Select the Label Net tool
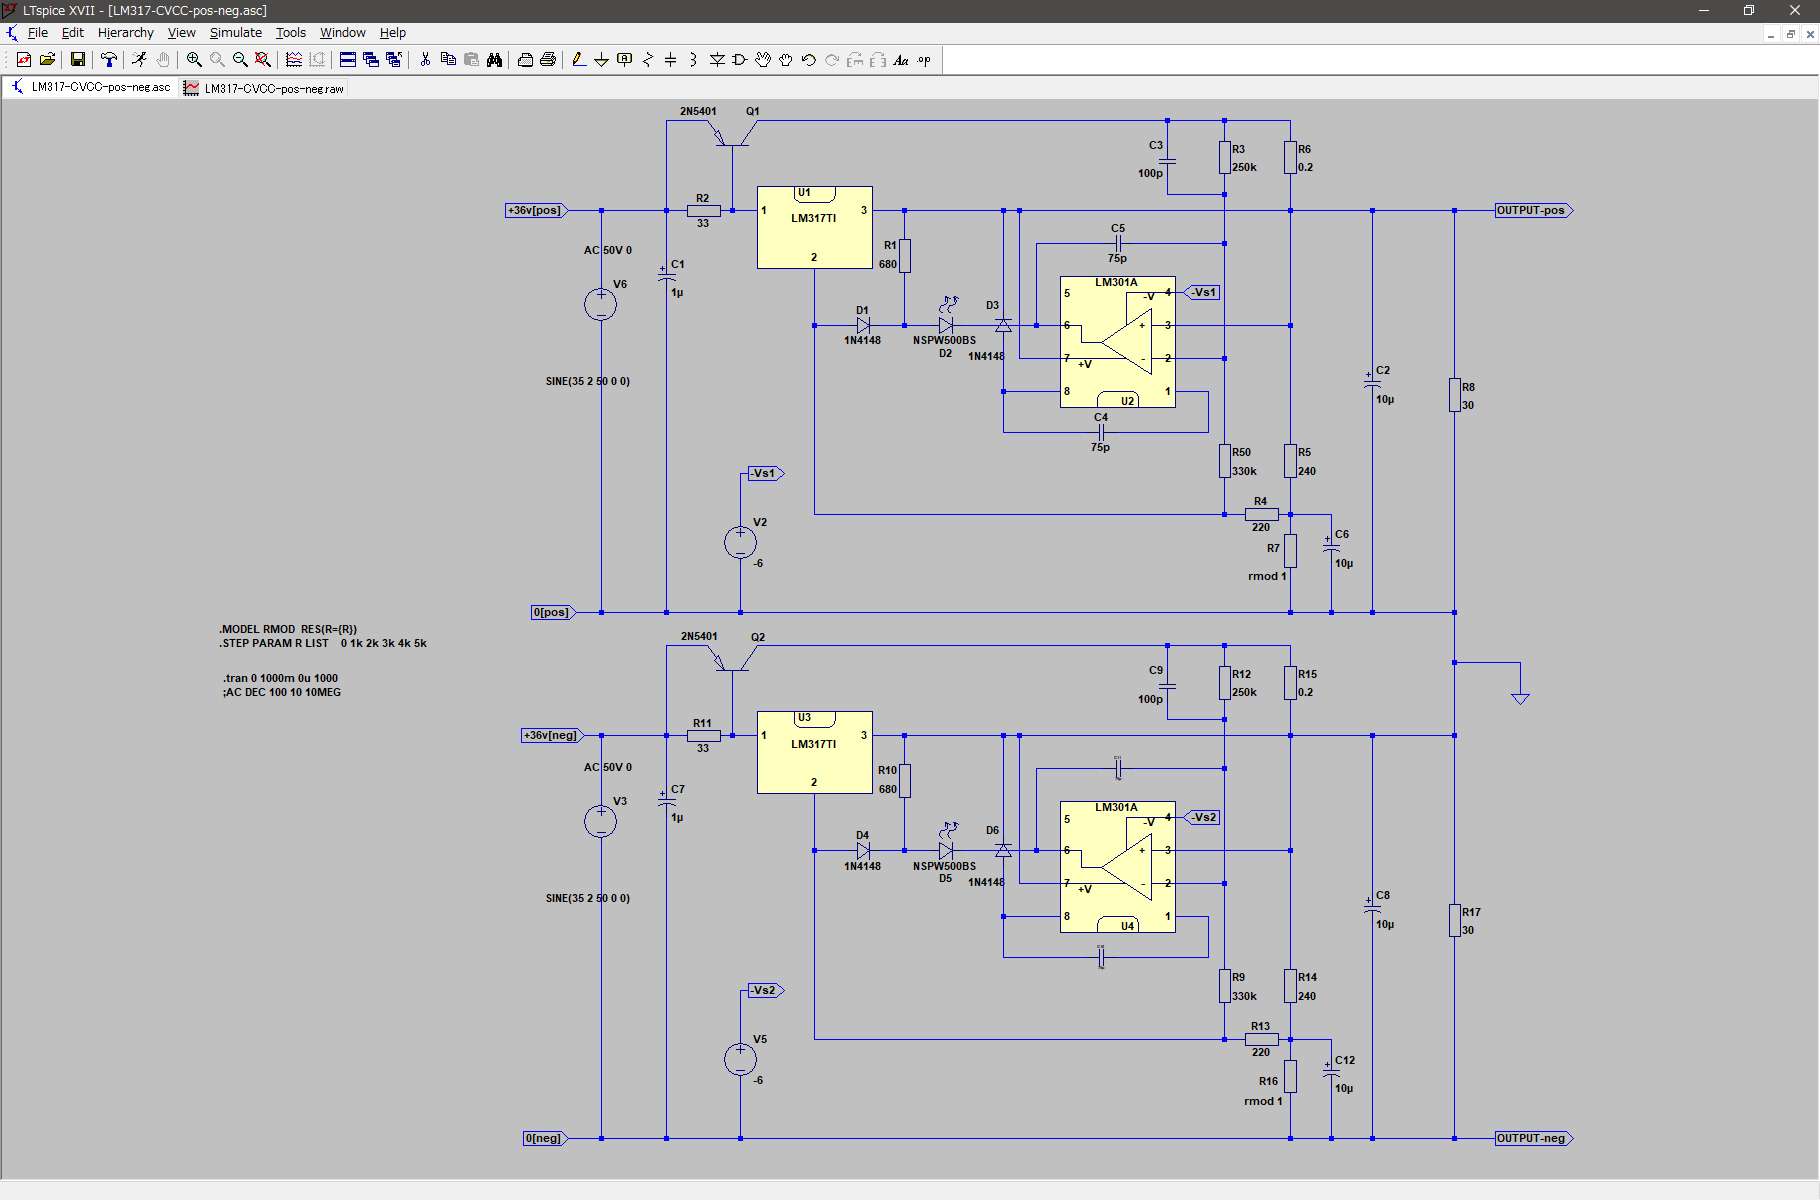 pos(625,60)
